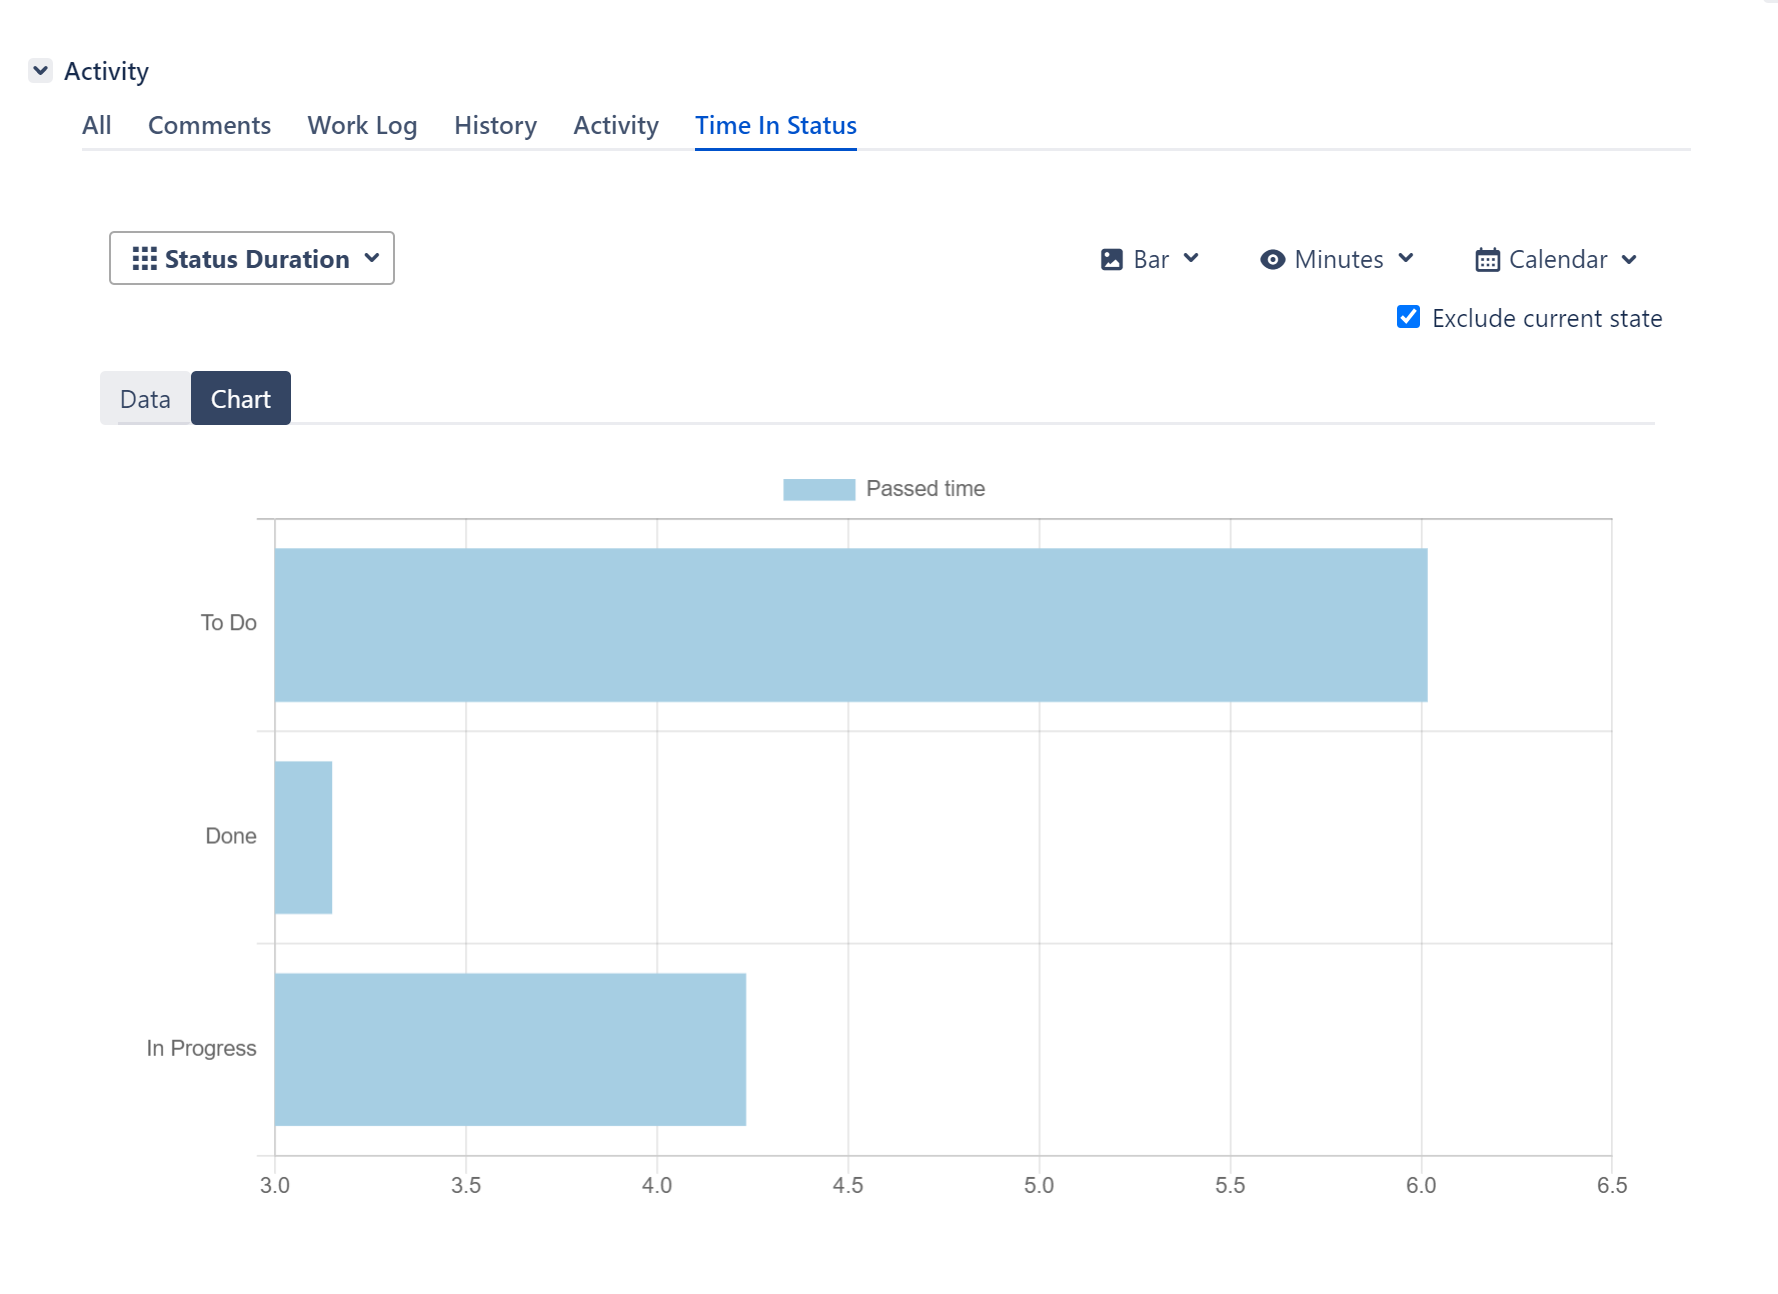Viewport: 1778px width, 1294px height.
Task: Click the calendar icon beside Calendar
Action: (1487, 260)
